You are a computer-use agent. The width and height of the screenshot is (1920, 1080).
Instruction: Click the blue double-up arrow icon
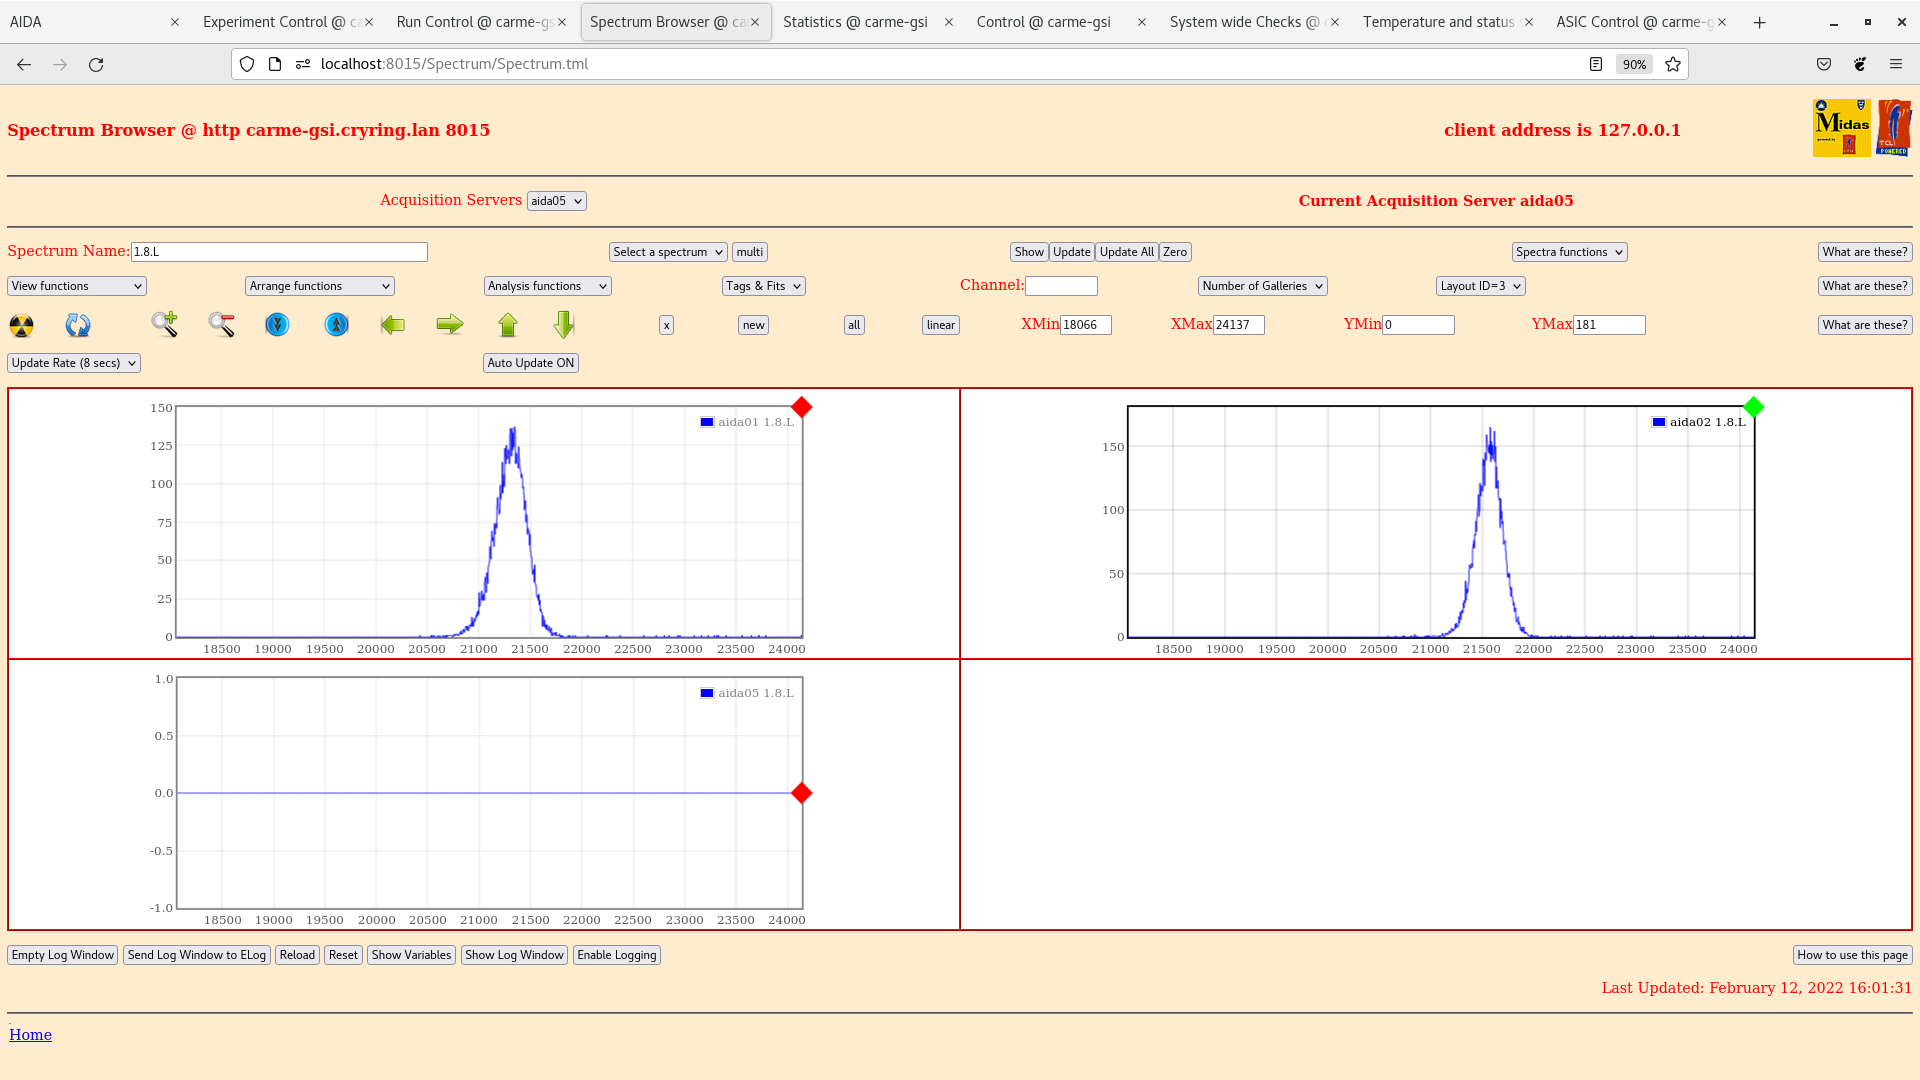tap(337, 325)
